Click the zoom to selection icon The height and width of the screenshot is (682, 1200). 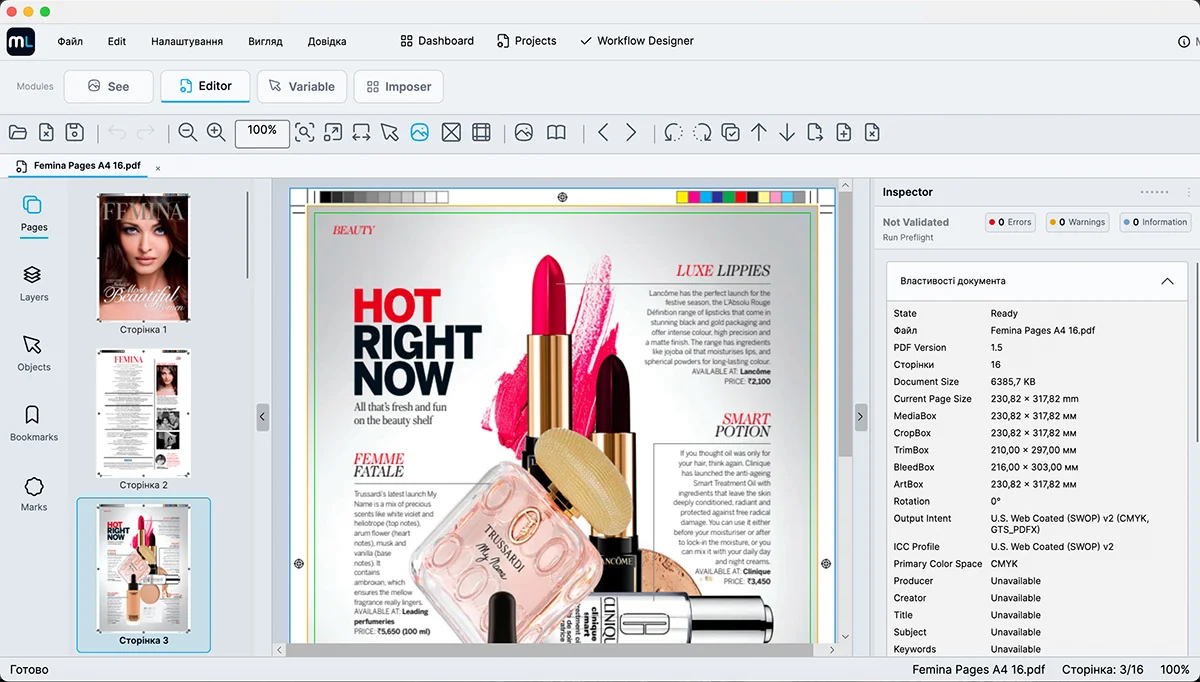305,132
